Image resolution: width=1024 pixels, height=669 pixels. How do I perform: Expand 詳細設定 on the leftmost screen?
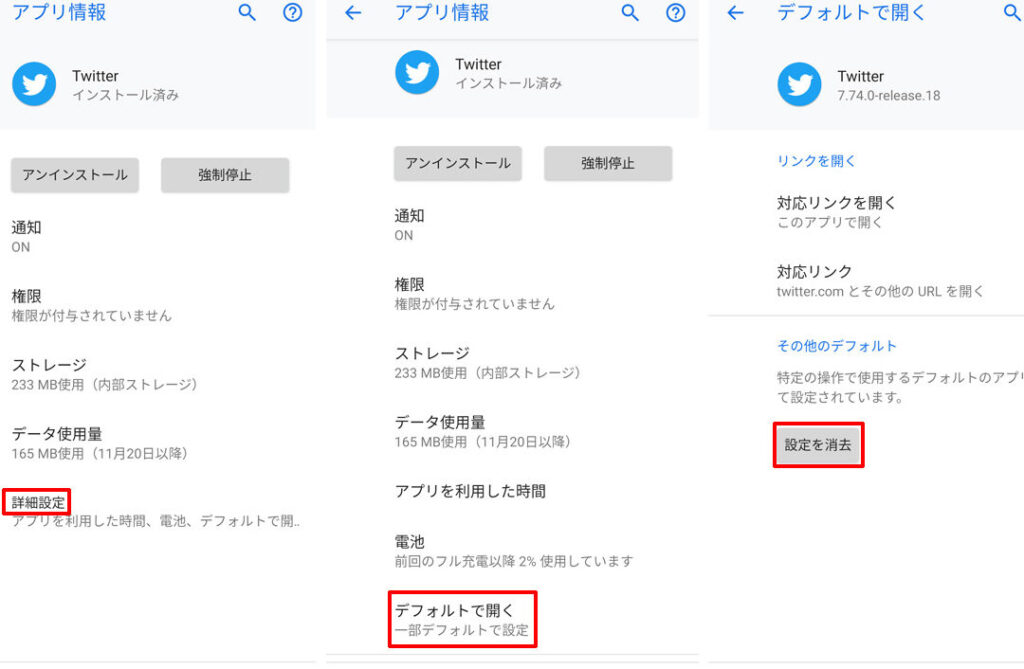click(38, 502)
